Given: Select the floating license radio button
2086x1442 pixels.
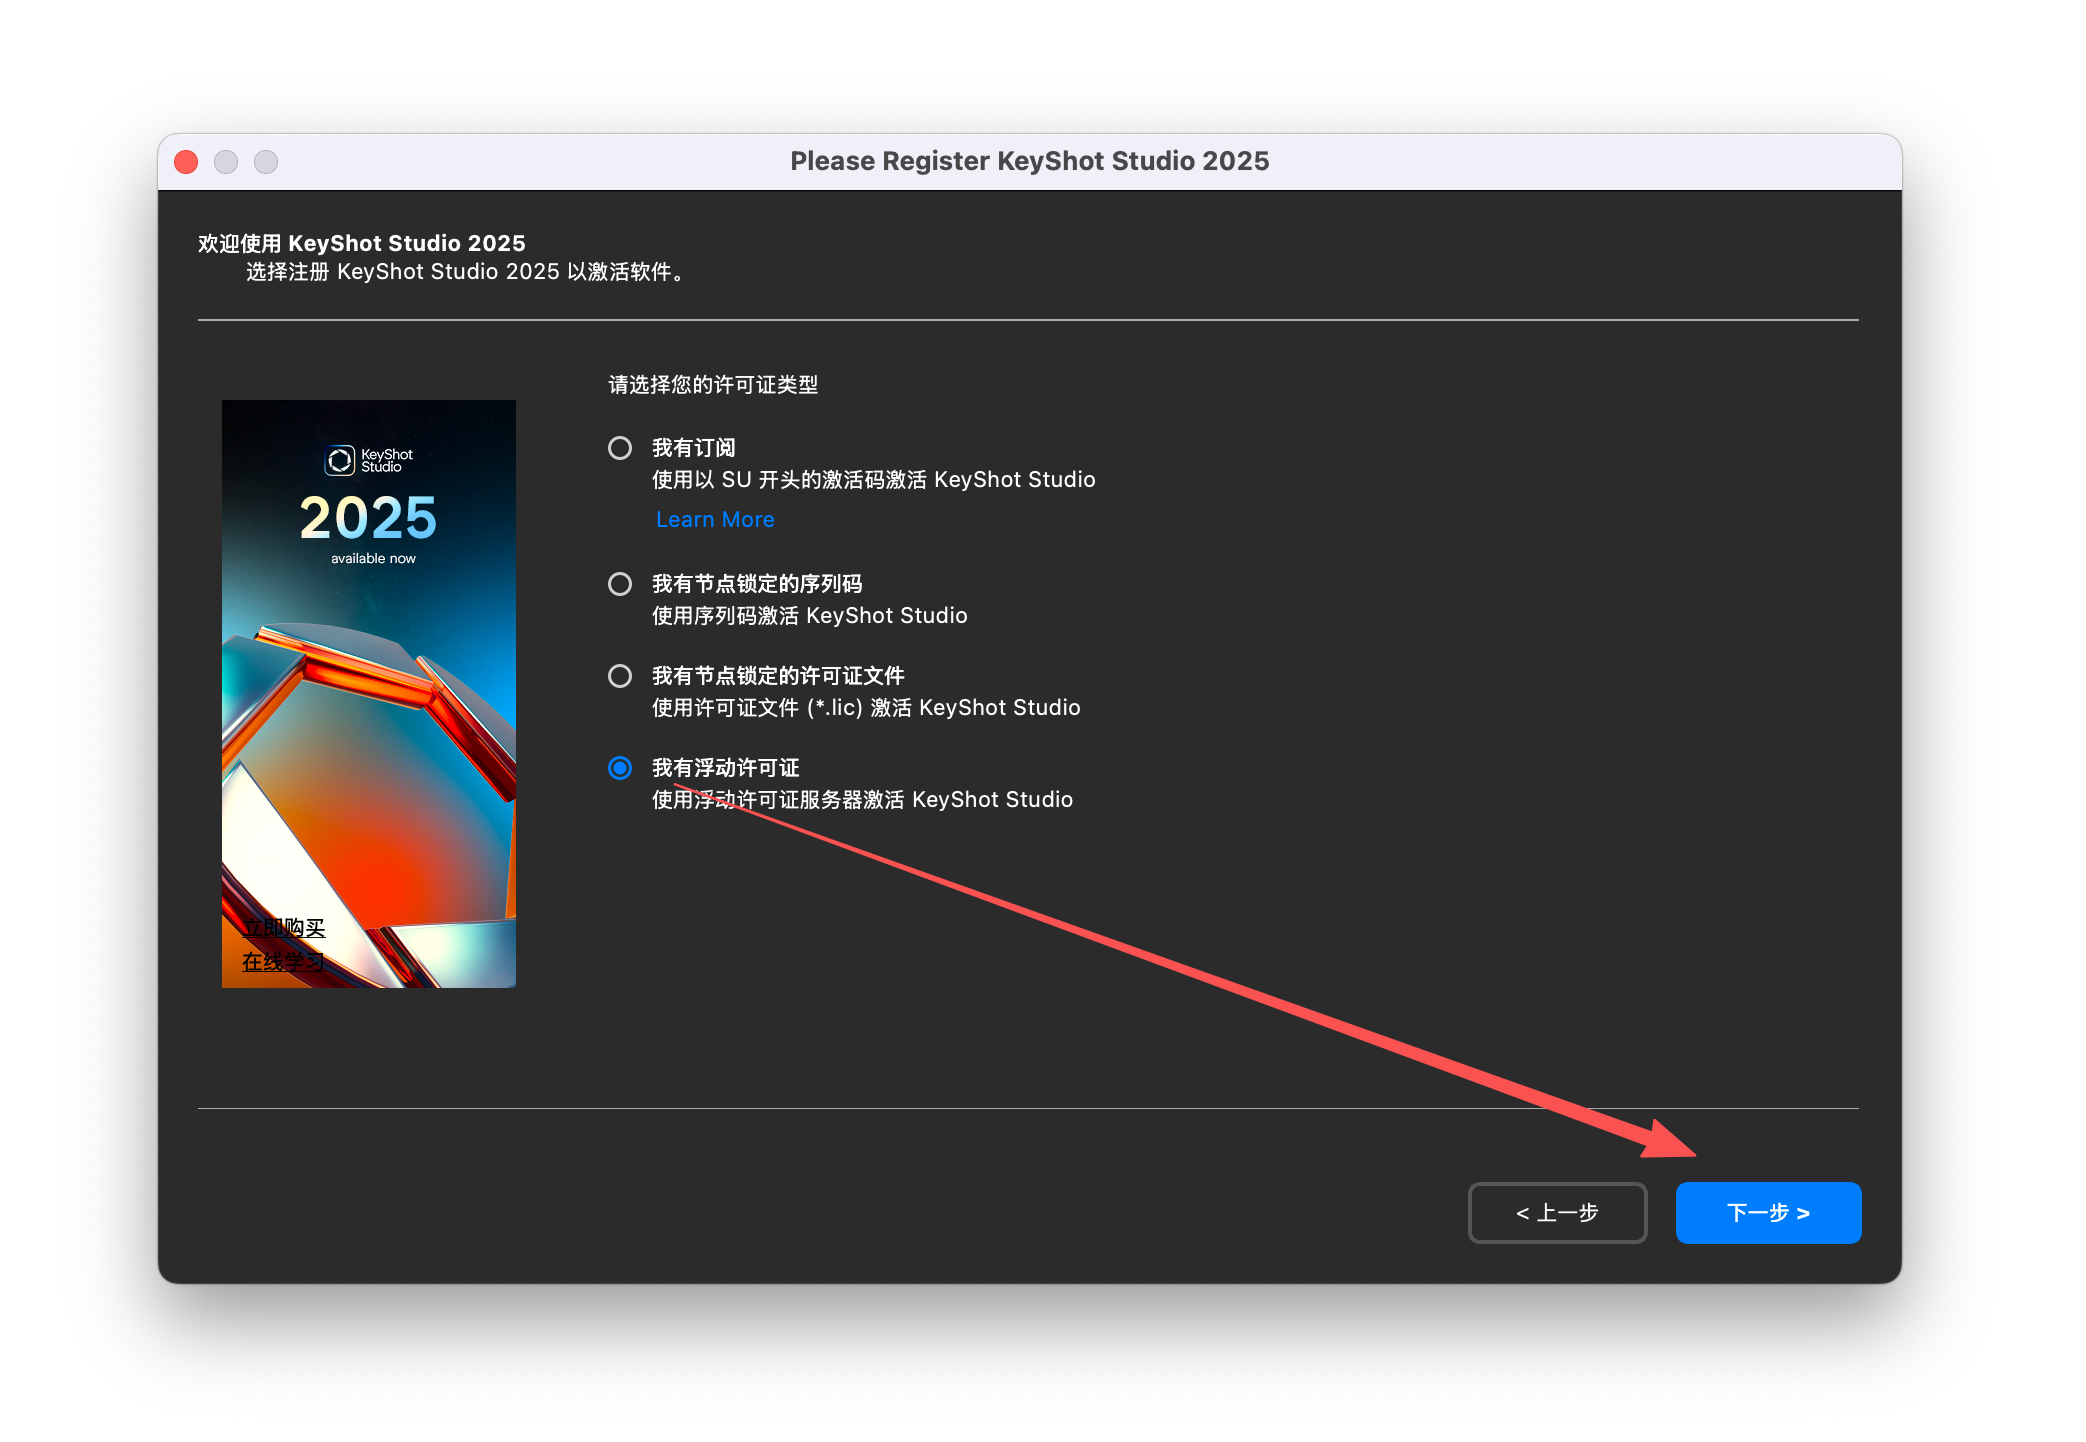Looking at the screenshot, I should pyautogui.click(x=620, y=768).
